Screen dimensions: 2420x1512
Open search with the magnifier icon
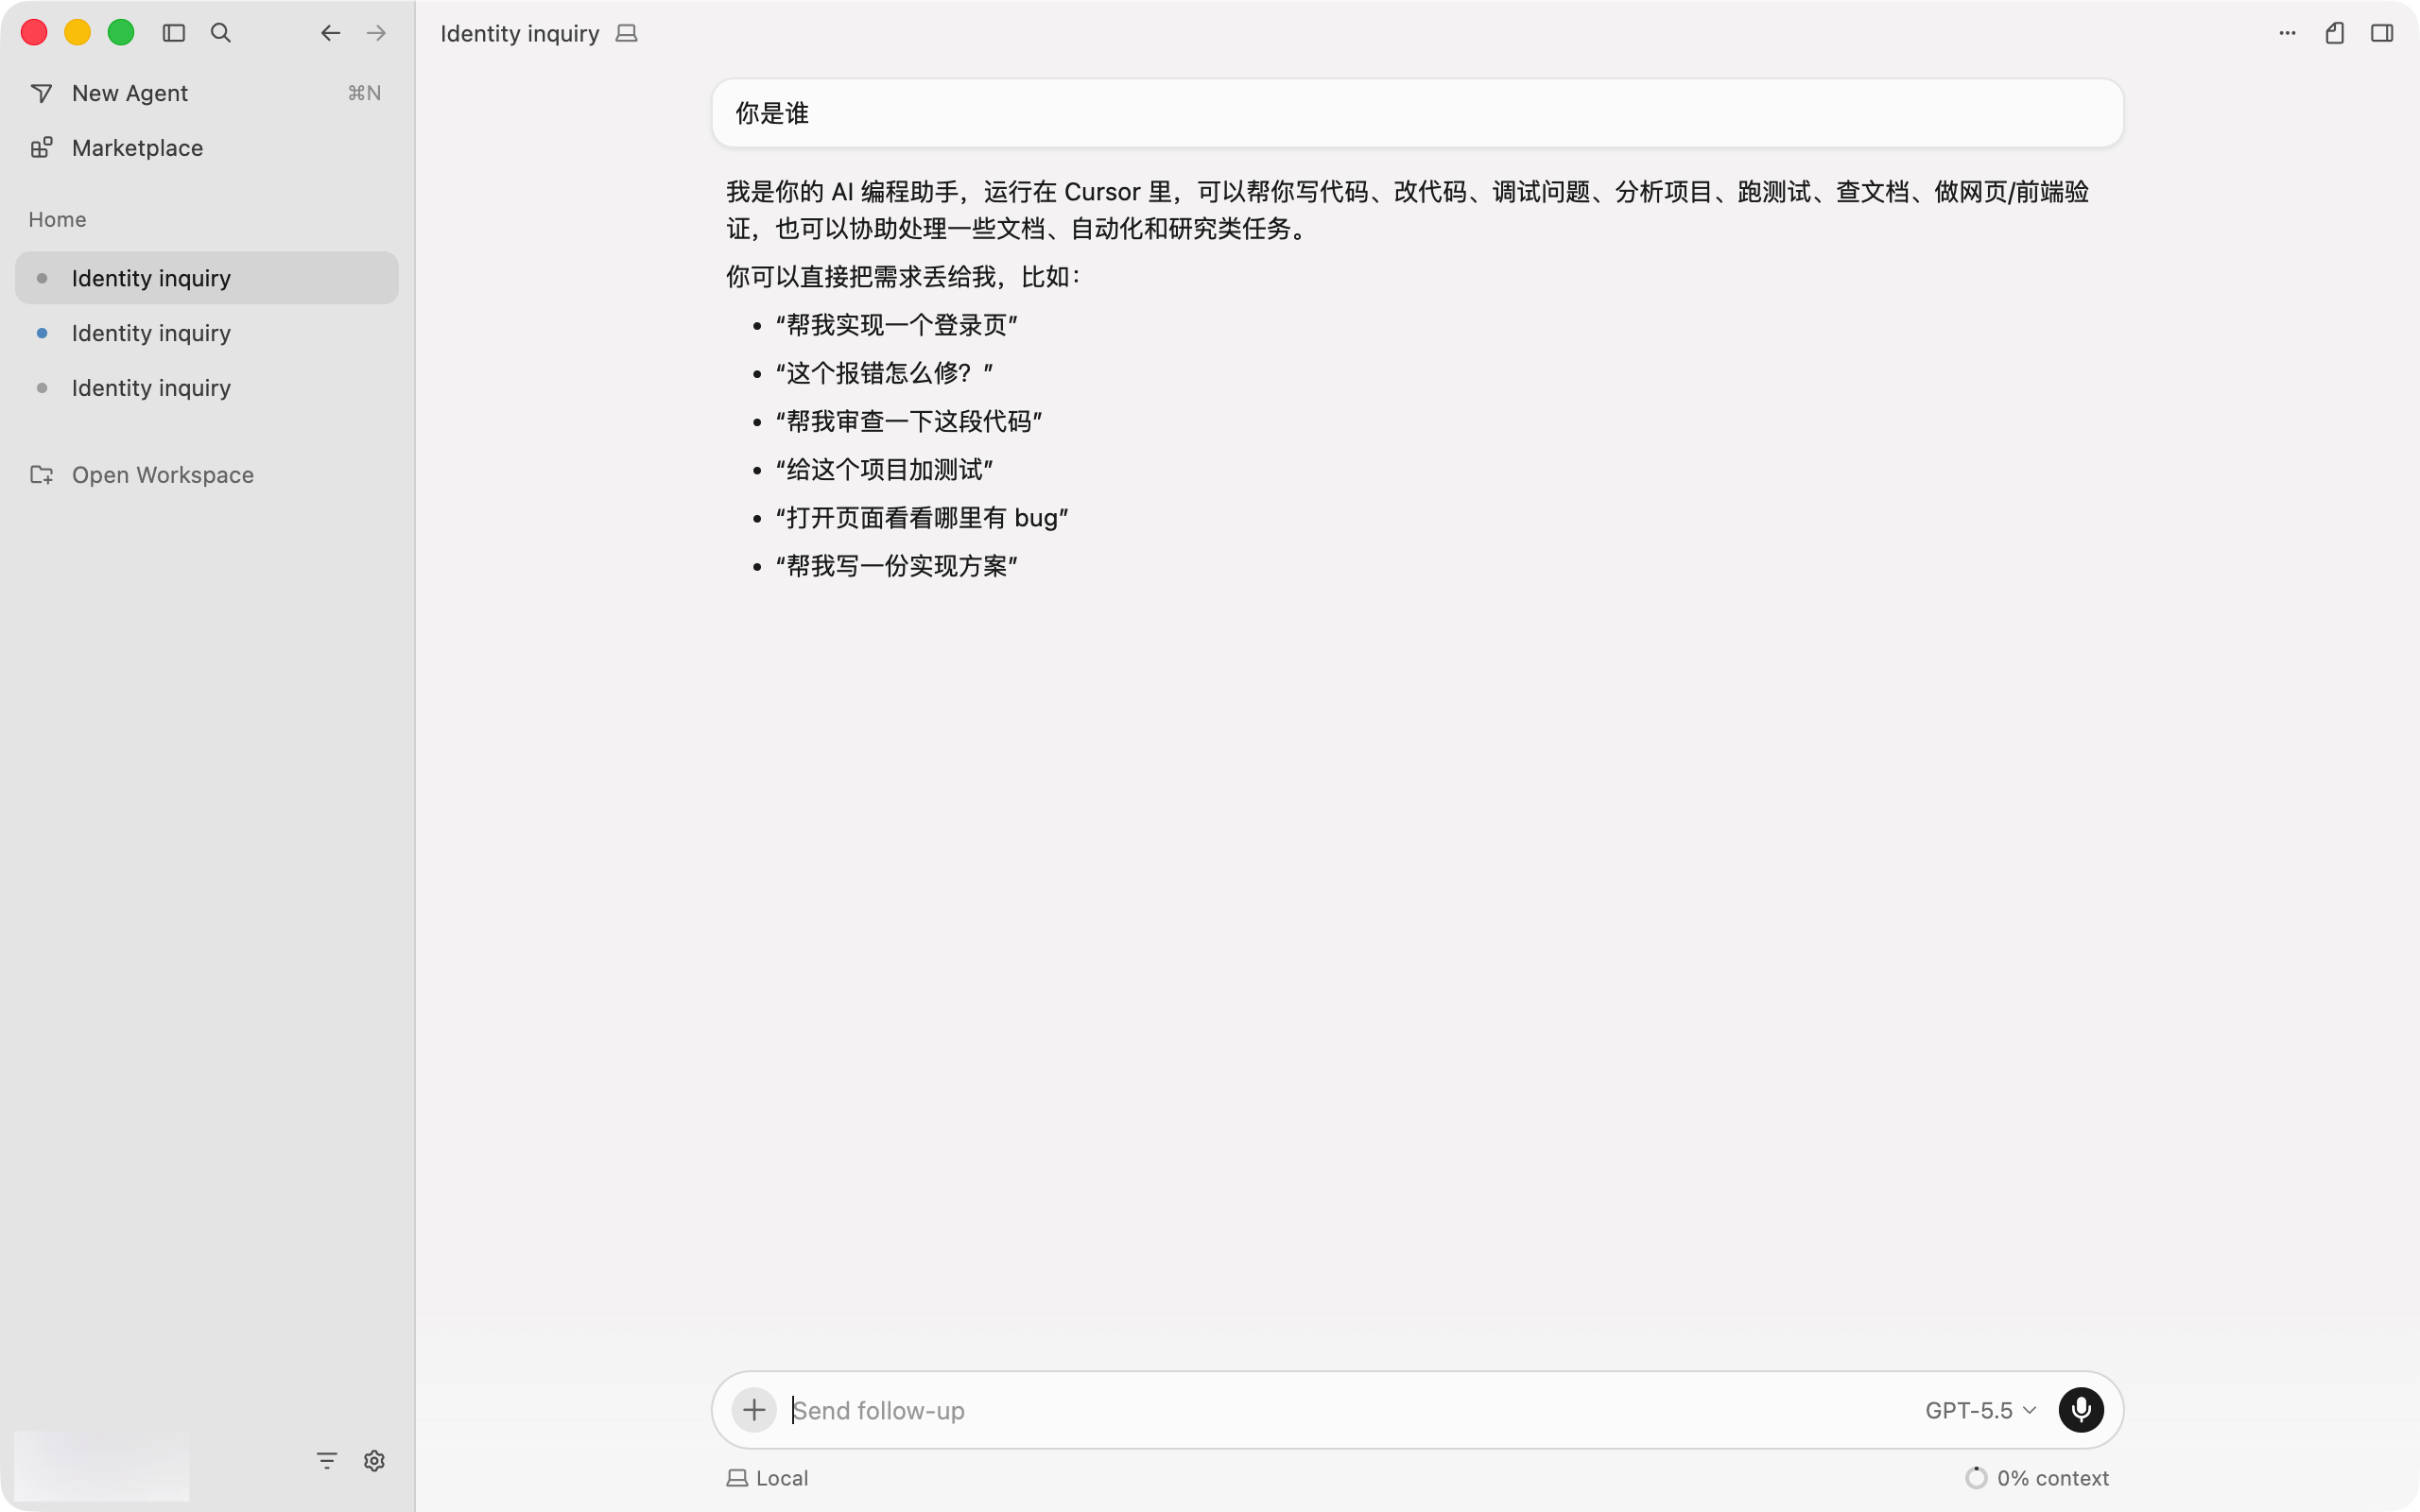221,33
